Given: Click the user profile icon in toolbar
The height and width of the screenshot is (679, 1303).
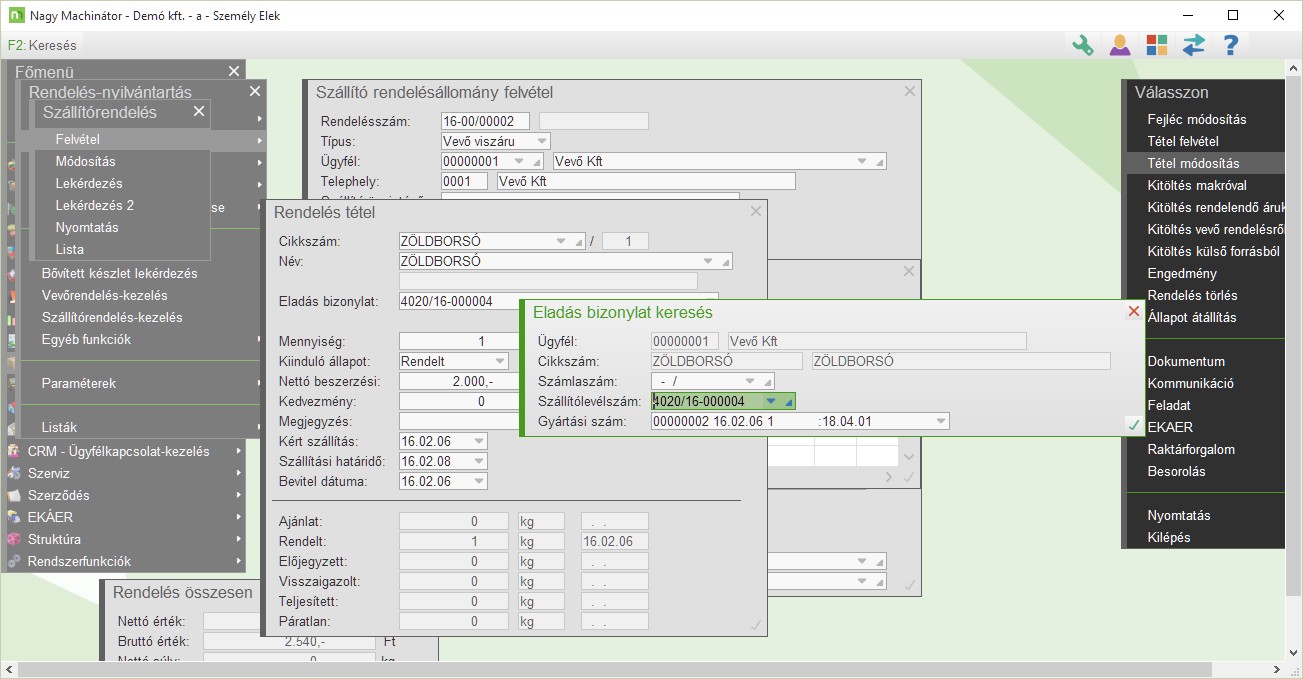Looking at the screenshot, I should pos(1119,45).
